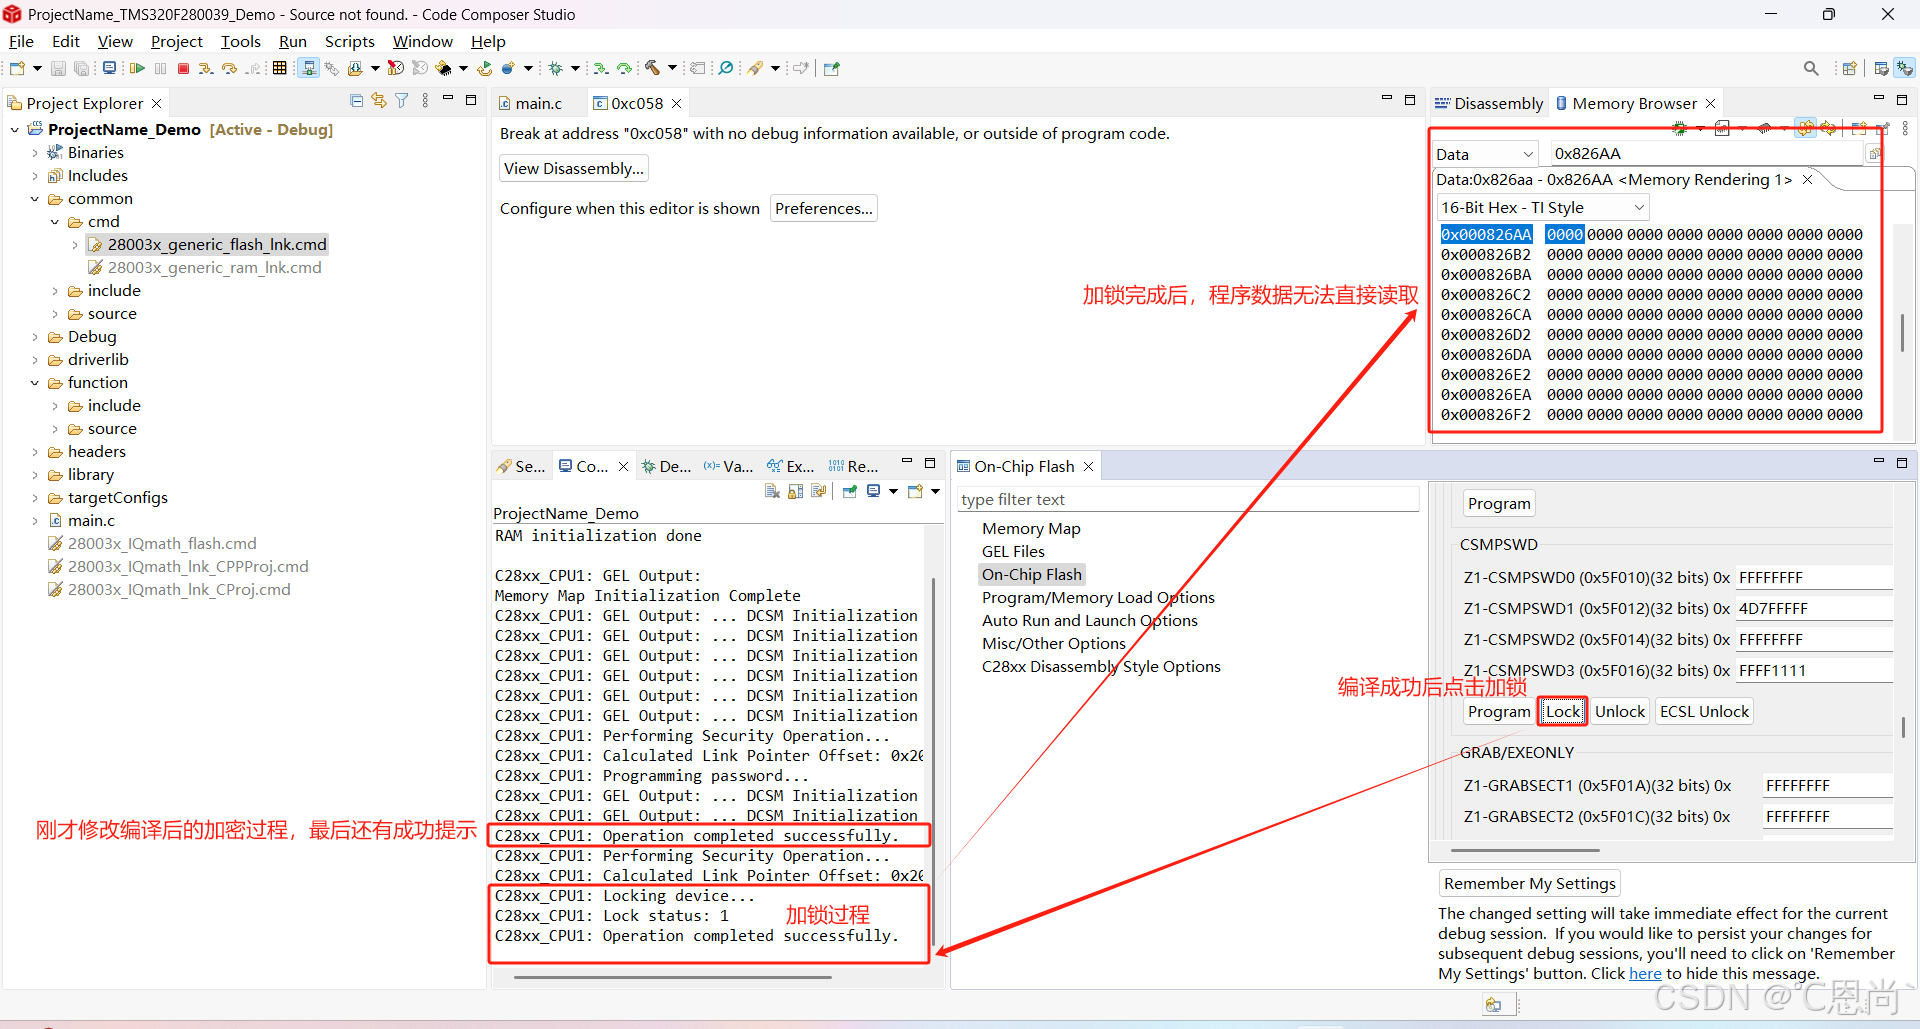Click the red Terminate debug icon
This screenshot has width=1920, height=1029.
pos(183,68)
